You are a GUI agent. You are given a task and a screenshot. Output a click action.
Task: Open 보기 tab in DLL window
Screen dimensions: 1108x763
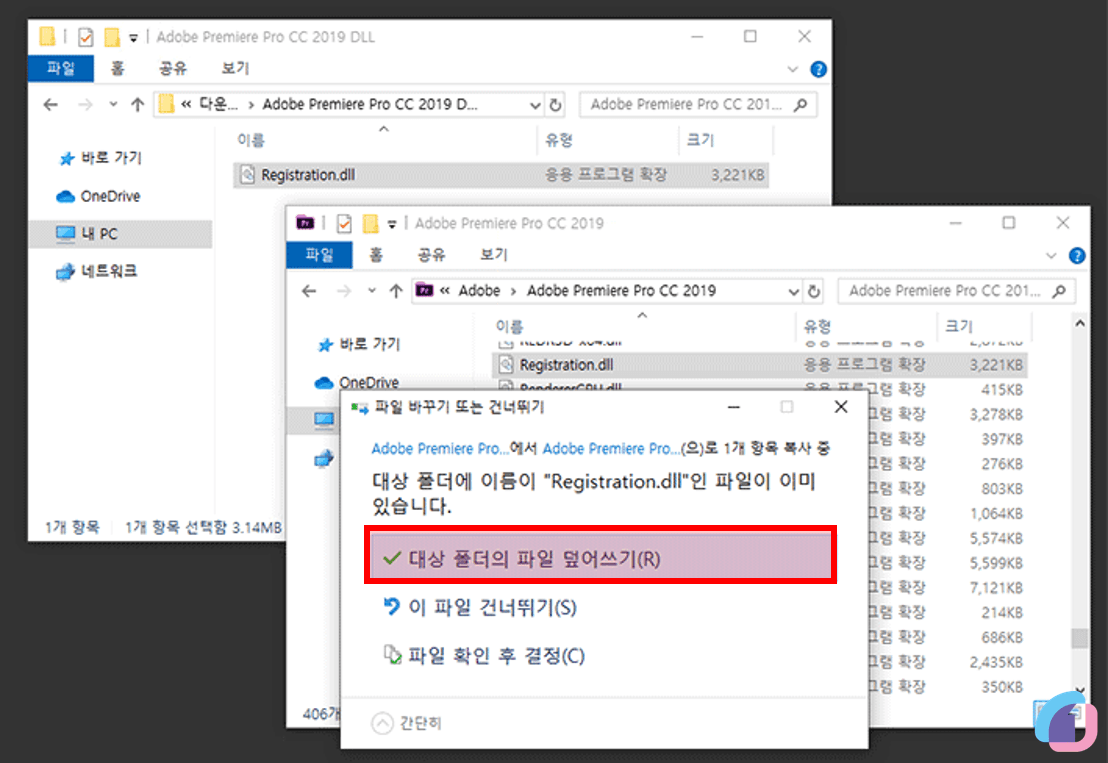(235, 69)
